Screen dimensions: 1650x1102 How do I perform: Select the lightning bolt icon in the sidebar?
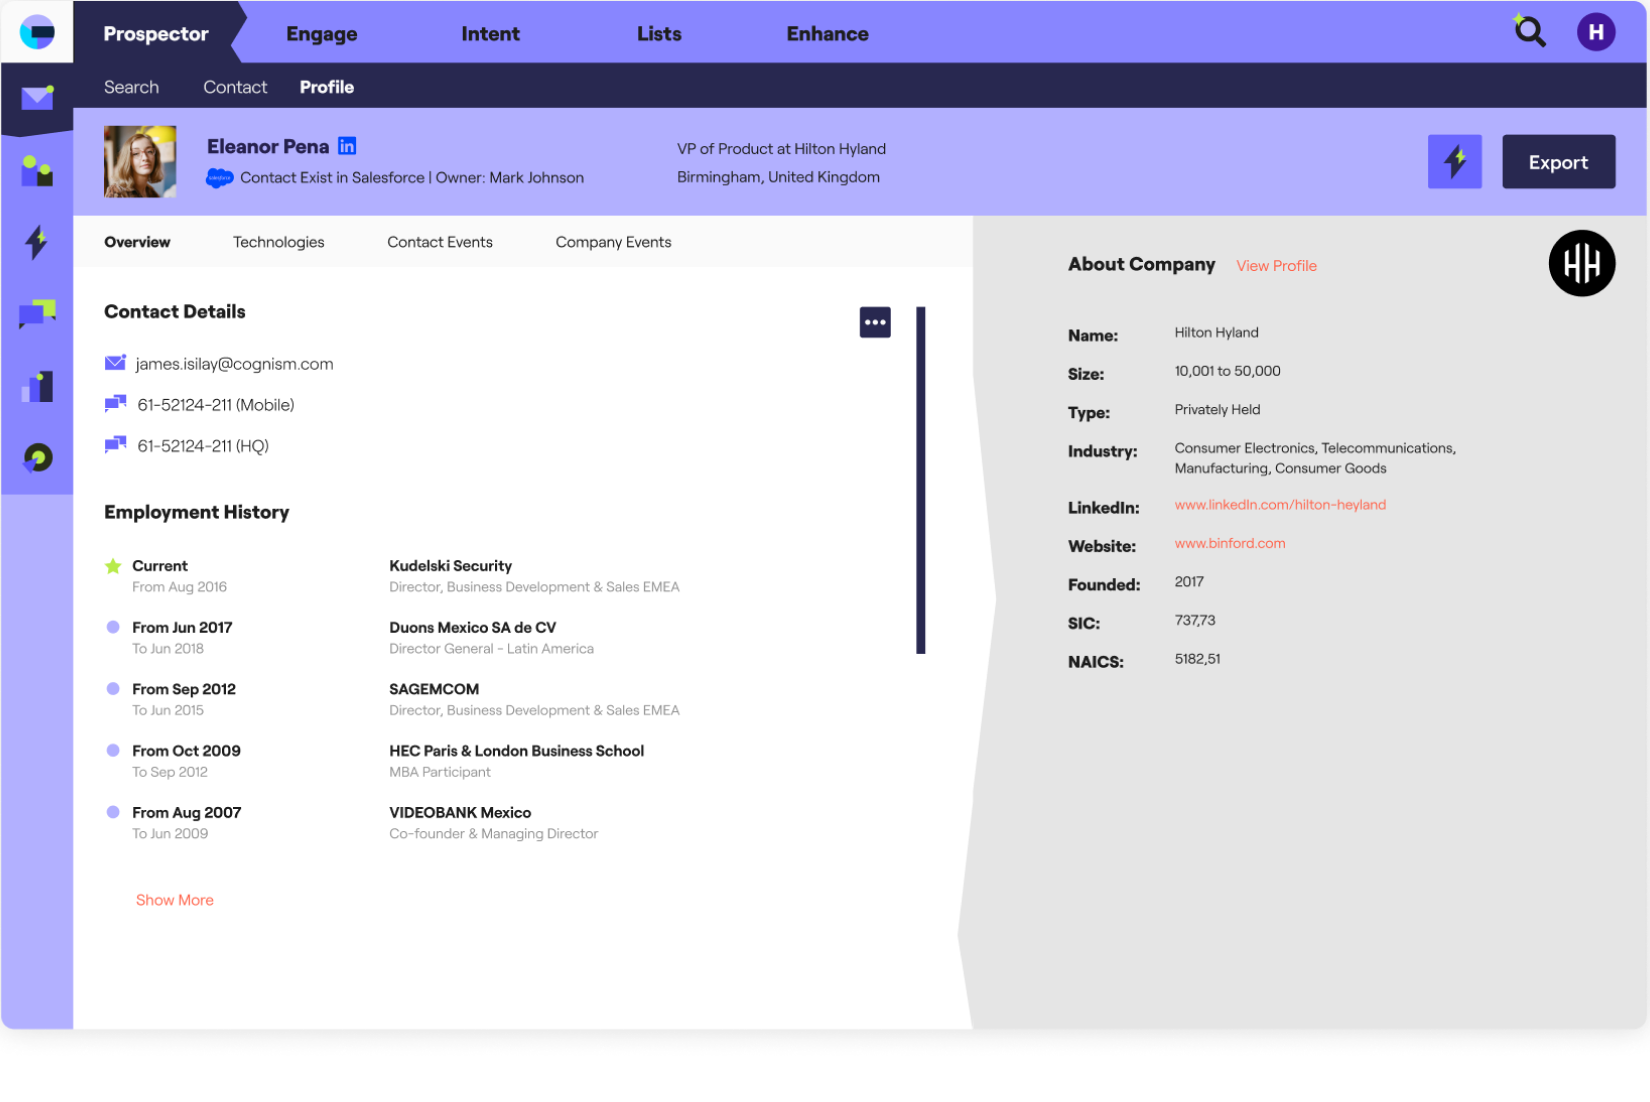(x=37, y=242)
